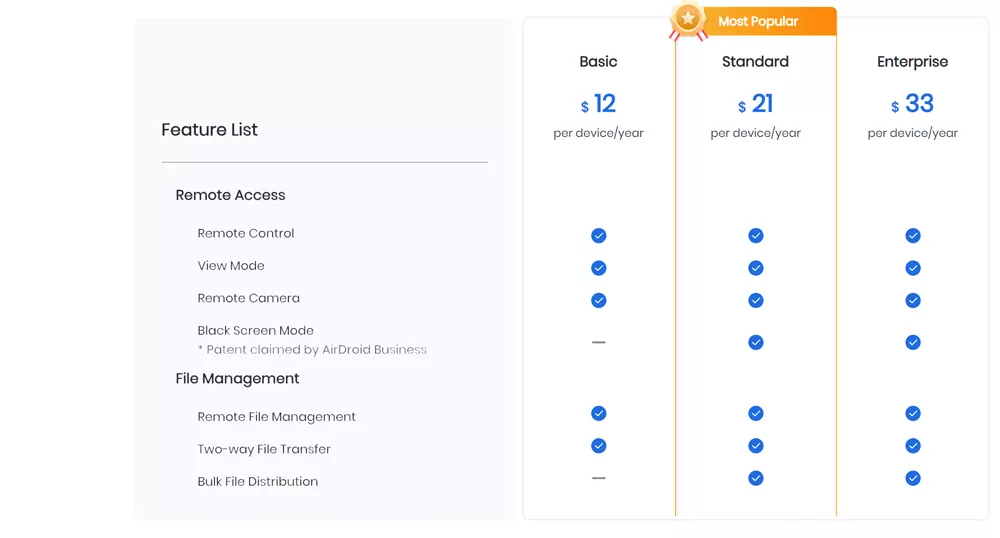Click the Enterprise checkmark for Two-way File Transfer

pyautogui.click(x=913, y=446)
